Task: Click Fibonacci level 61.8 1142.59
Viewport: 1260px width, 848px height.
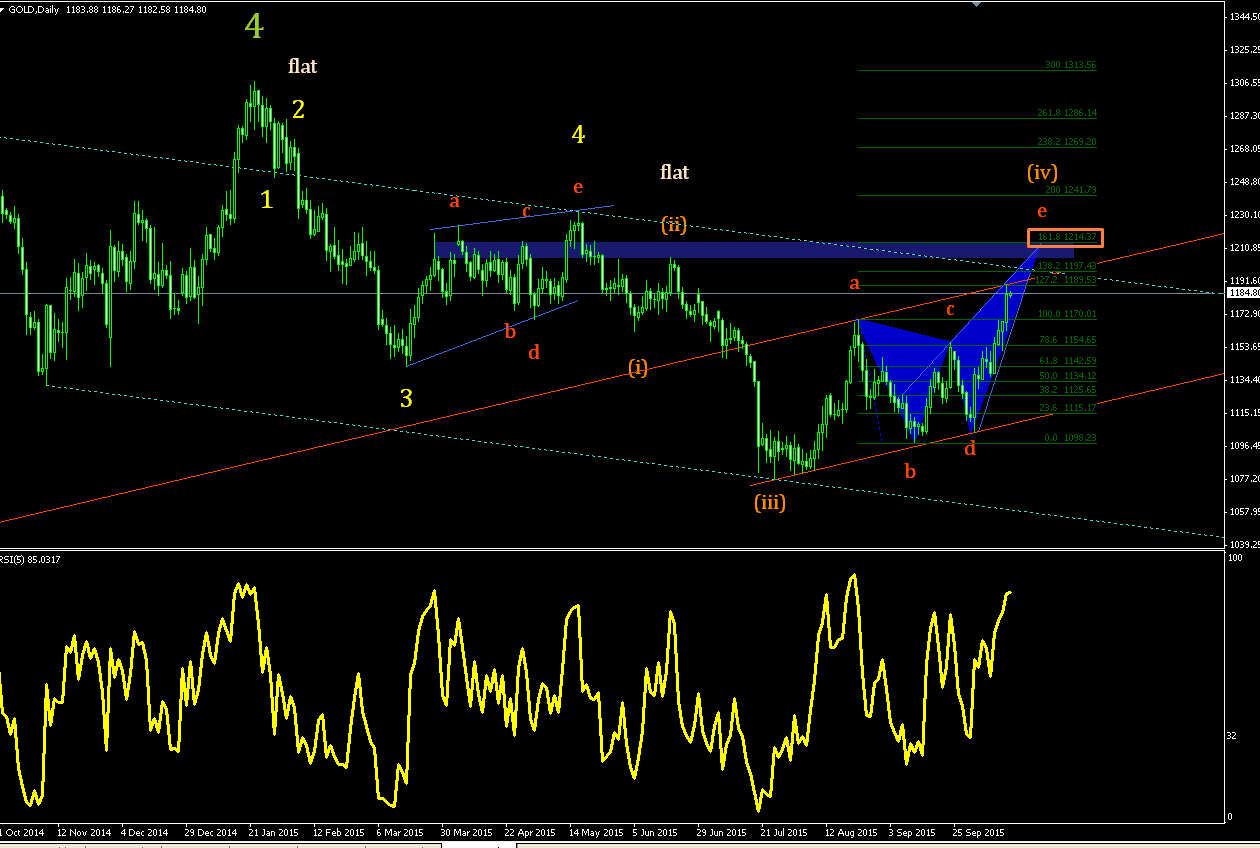Action: coord(1069,360)
